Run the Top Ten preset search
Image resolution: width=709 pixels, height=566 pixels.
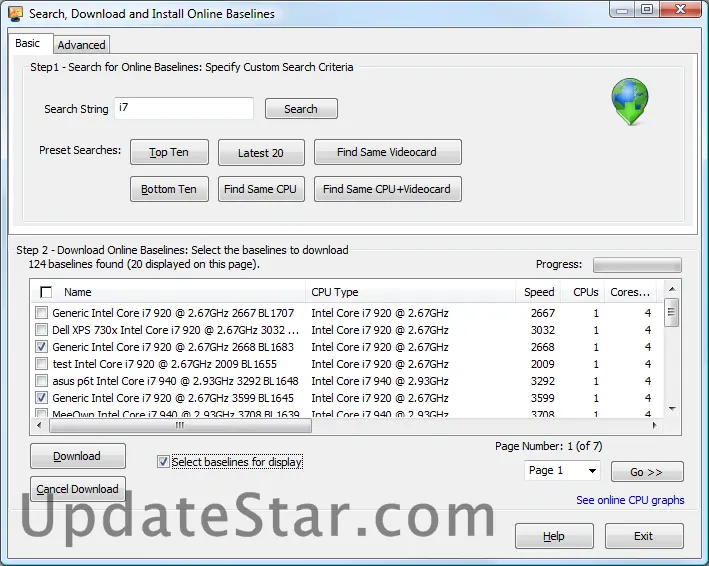point(169,152)
